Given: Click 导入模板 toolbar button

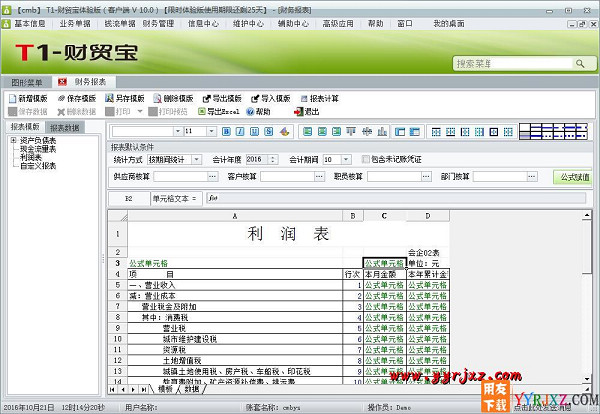Looking at the screenshot, I should [271, 99].
